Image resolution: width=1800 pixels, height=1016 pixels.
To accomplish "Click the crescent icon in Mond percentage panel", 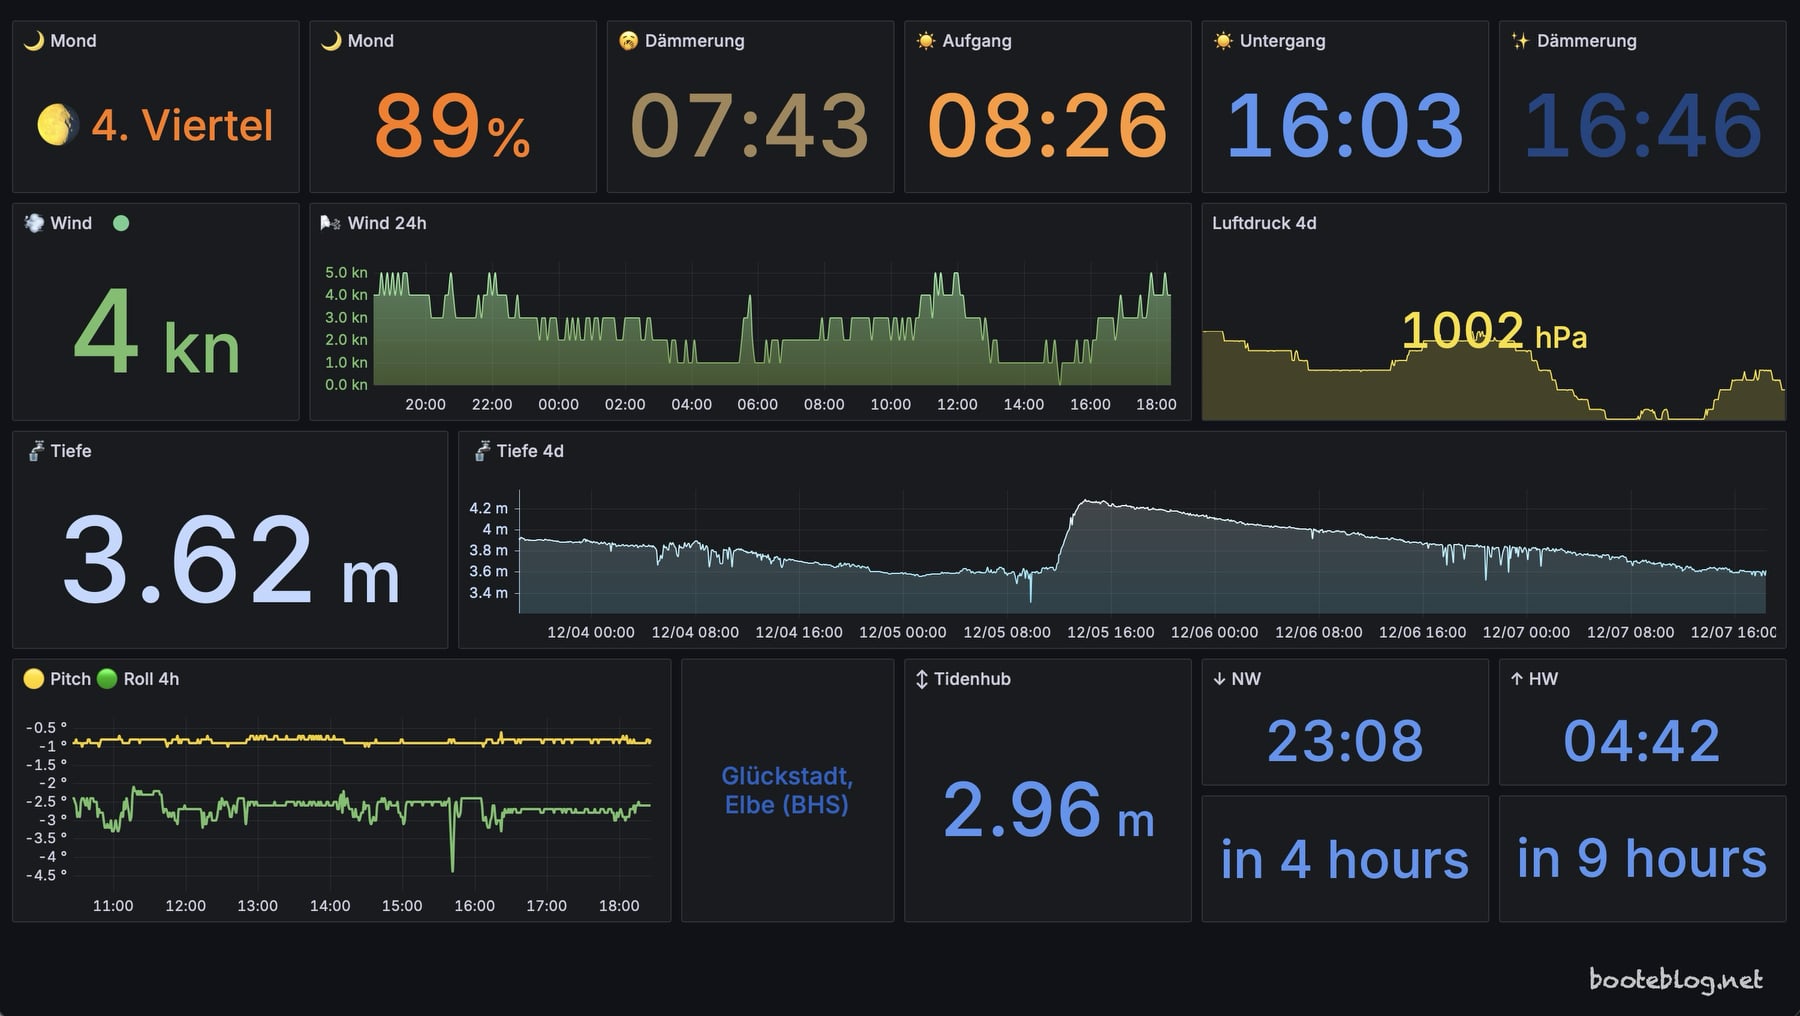I will point(331,41).
